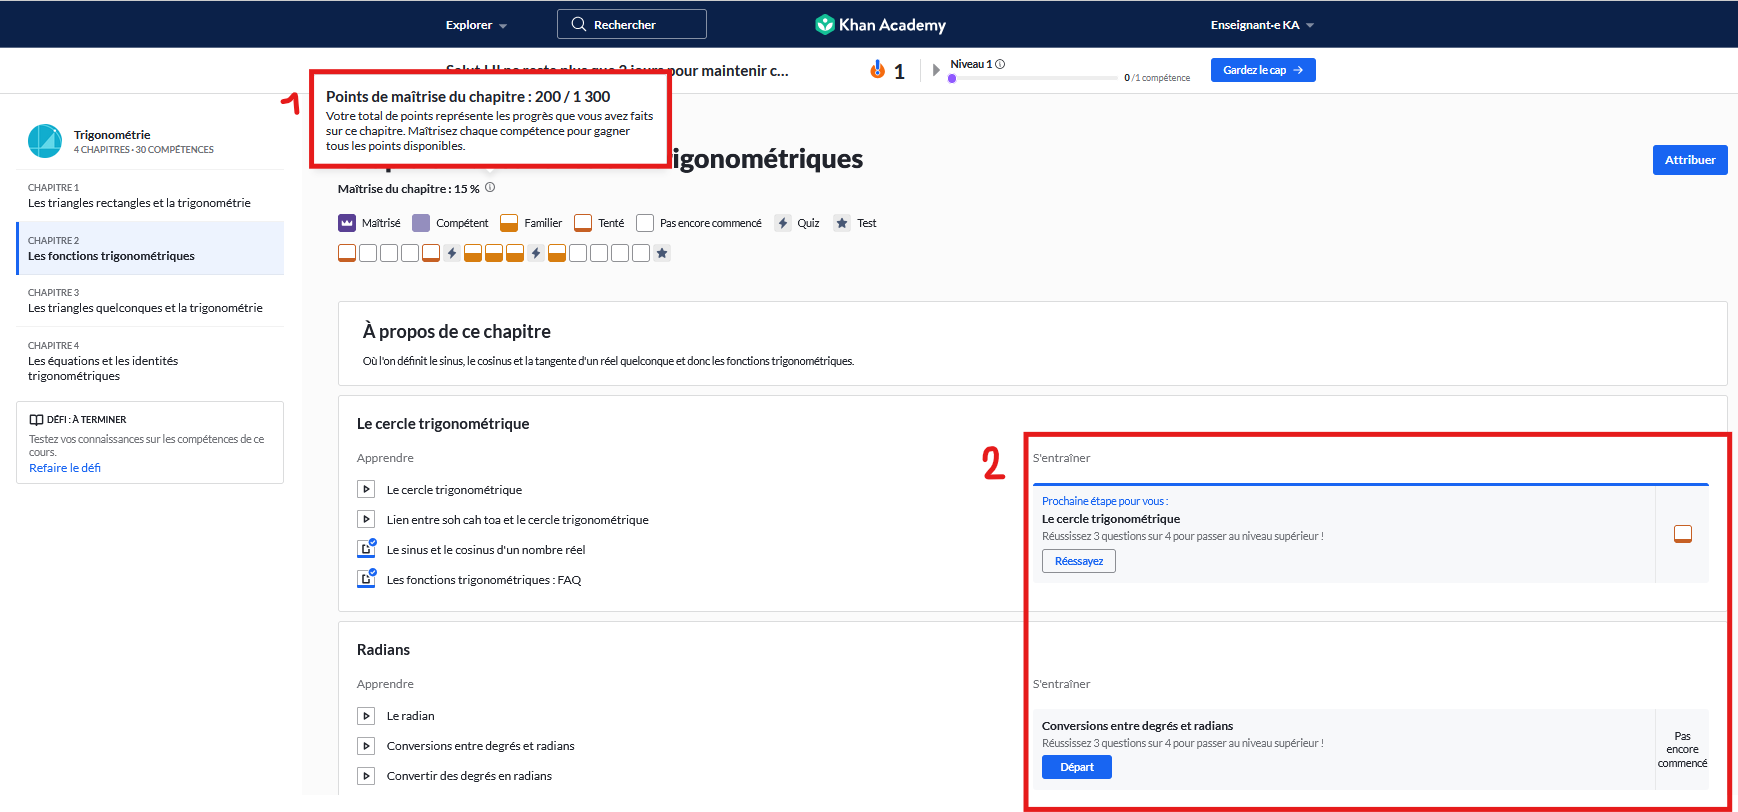
Task: Open Lien entre soh cah toa lesson link
Action: 517,520
